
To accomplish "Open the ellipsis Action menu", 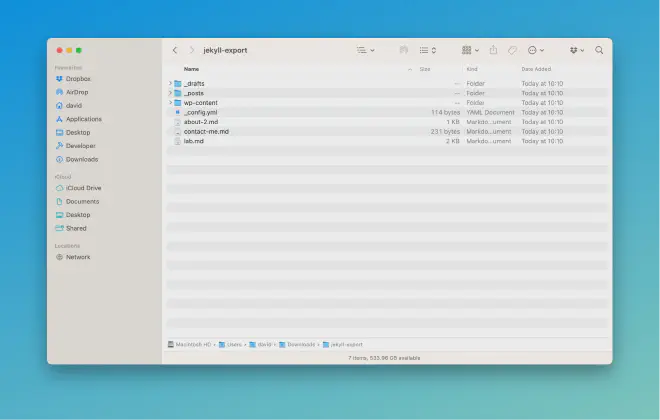I will [x=536, y=50].
